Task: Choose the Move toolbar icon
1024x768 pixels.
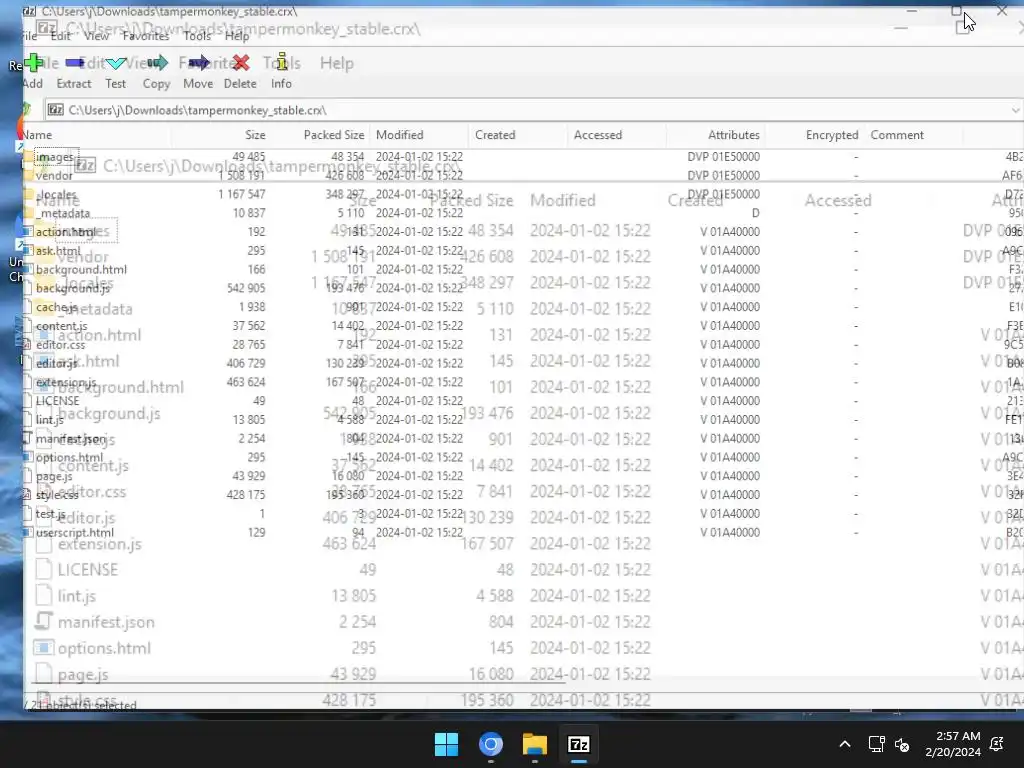Action: 198,72
